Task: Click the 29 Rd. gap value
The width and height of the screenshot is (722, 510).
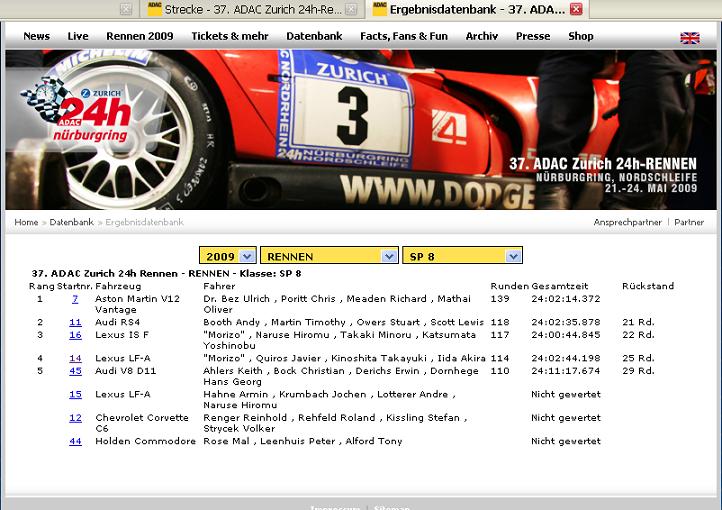Action: (x=638, y=371)
